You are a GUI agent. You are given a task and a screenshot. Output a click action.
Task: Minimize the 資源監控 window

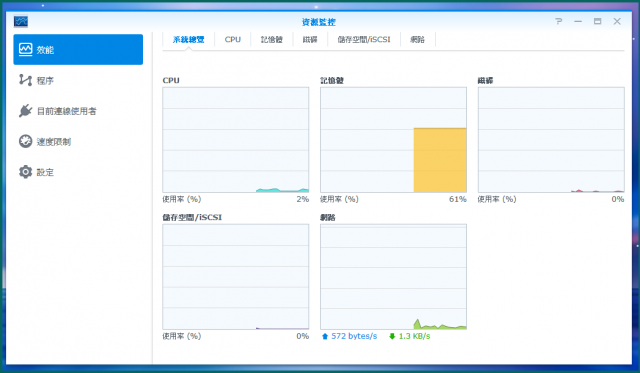tap(578, 21)
